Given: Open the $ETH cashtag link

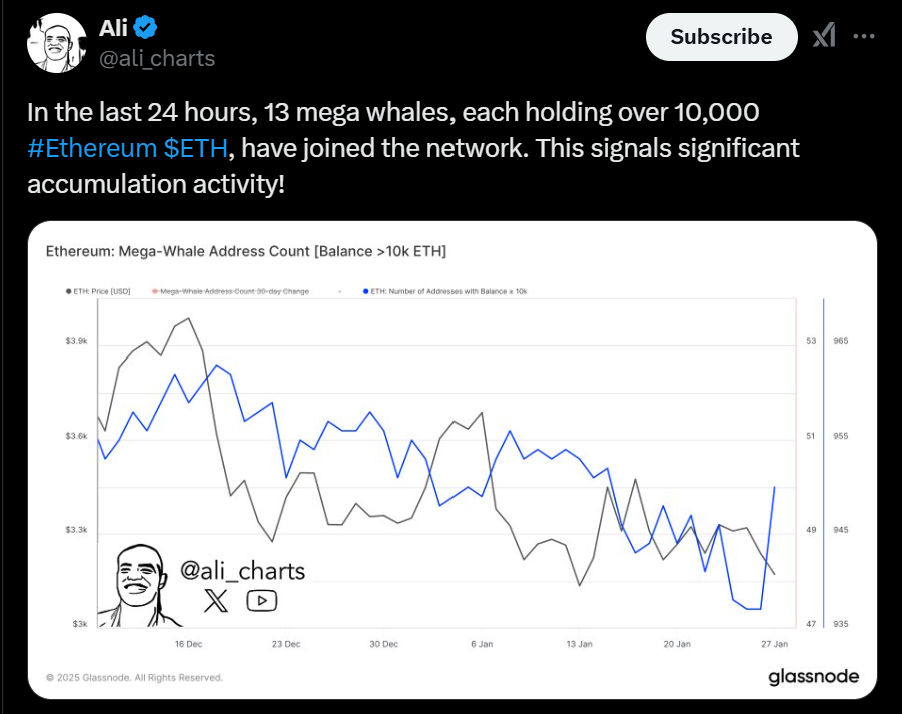Looking at the screenshot, I should 195,148.
